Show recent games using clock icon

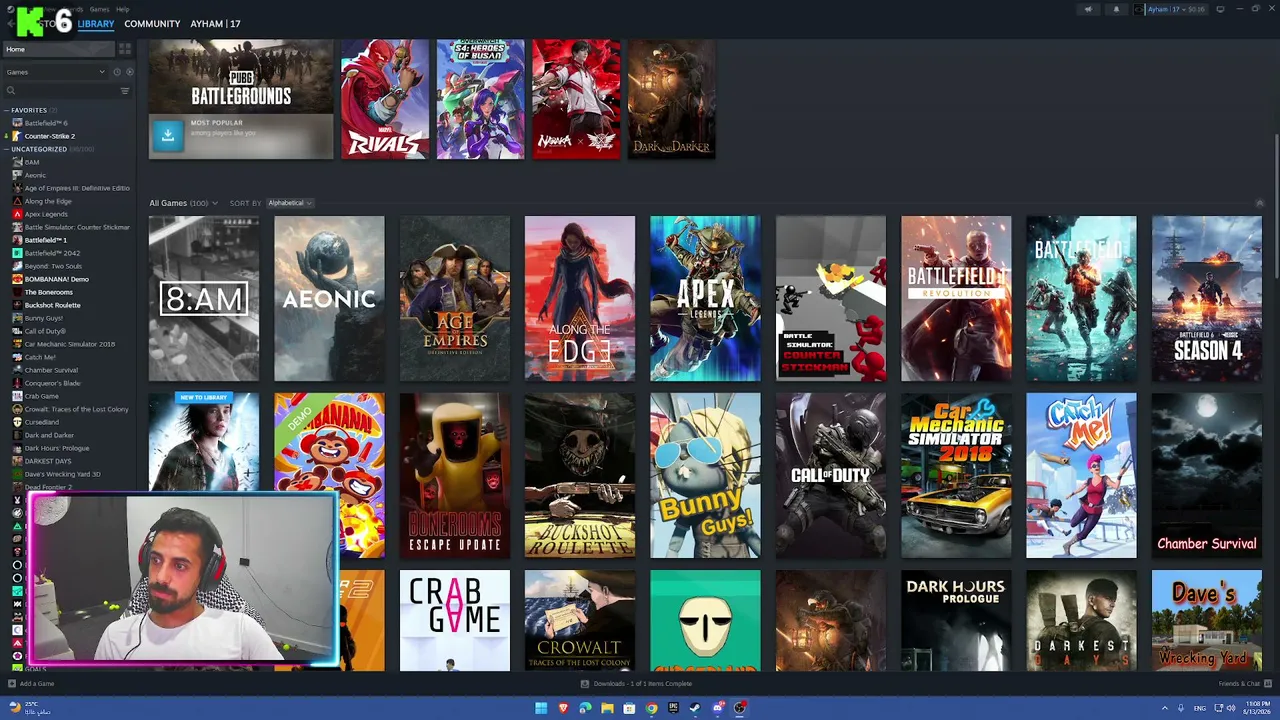click(117, 72)
